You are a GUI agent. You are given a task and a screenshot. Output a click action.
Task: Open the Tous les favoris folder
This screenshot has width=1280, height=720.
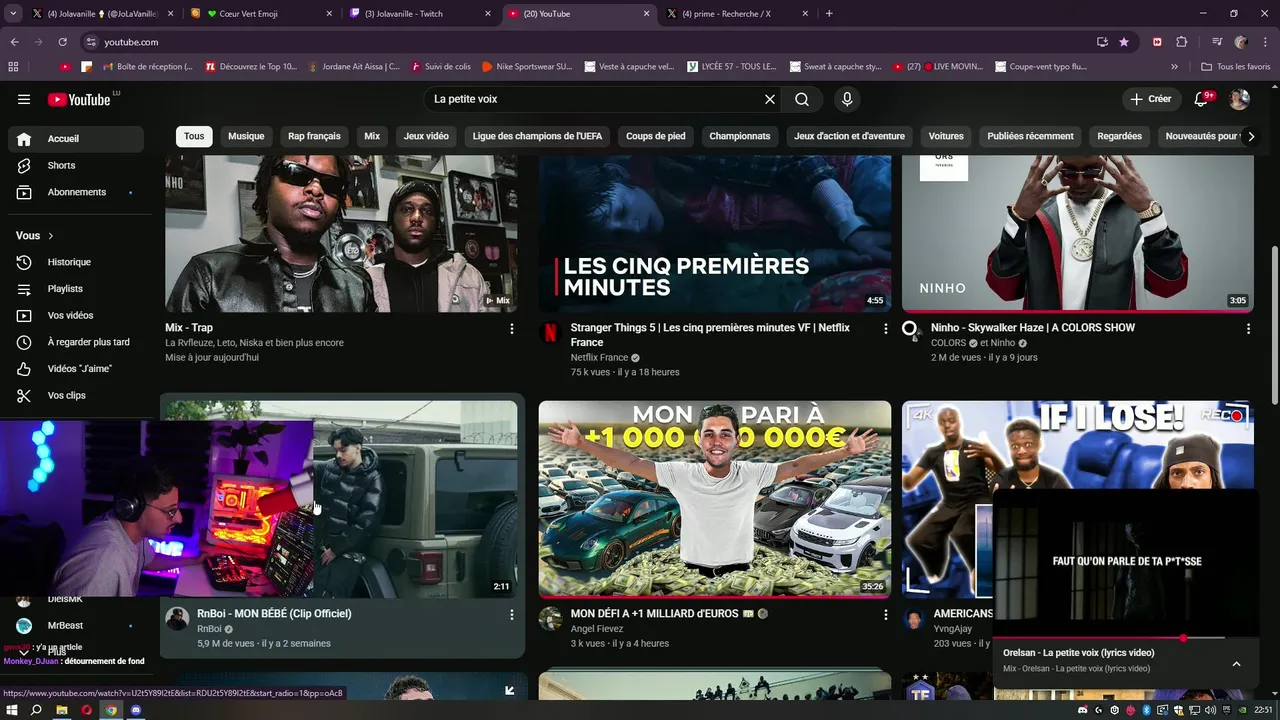tap(1235, 67)
